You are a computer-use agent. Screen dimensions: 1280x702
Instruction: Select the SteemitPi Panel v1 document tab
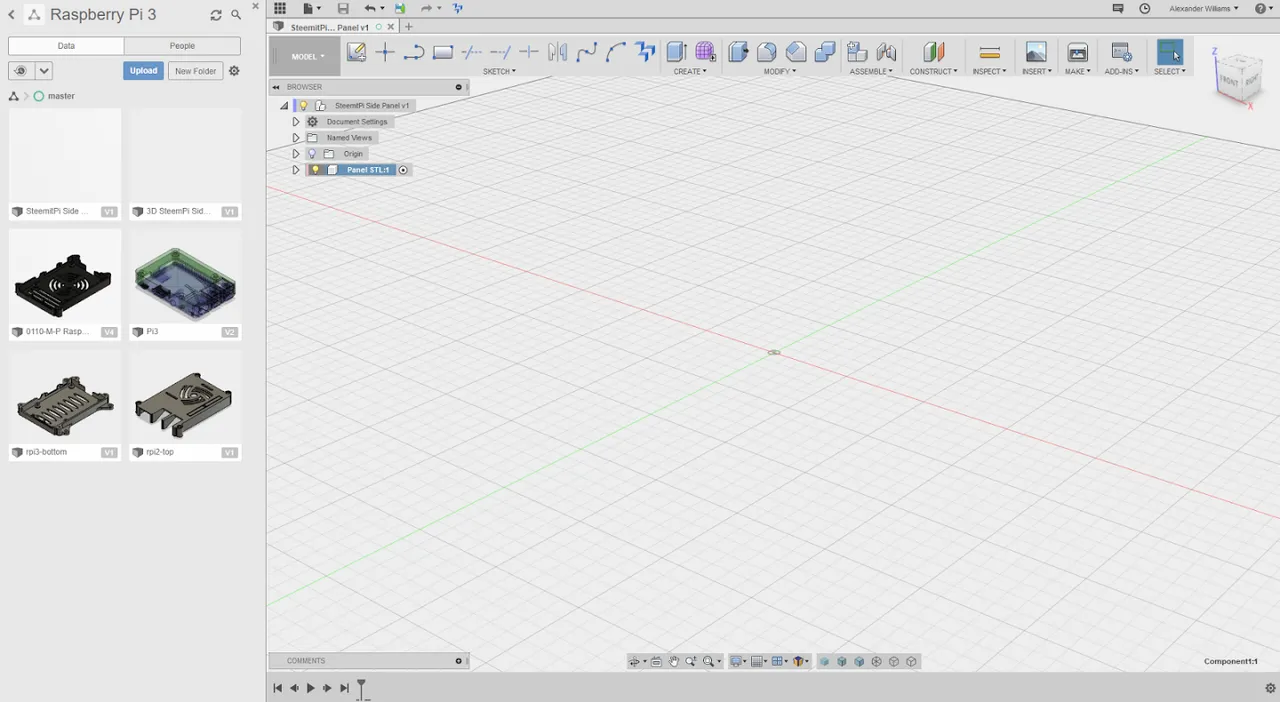(329, 27)
